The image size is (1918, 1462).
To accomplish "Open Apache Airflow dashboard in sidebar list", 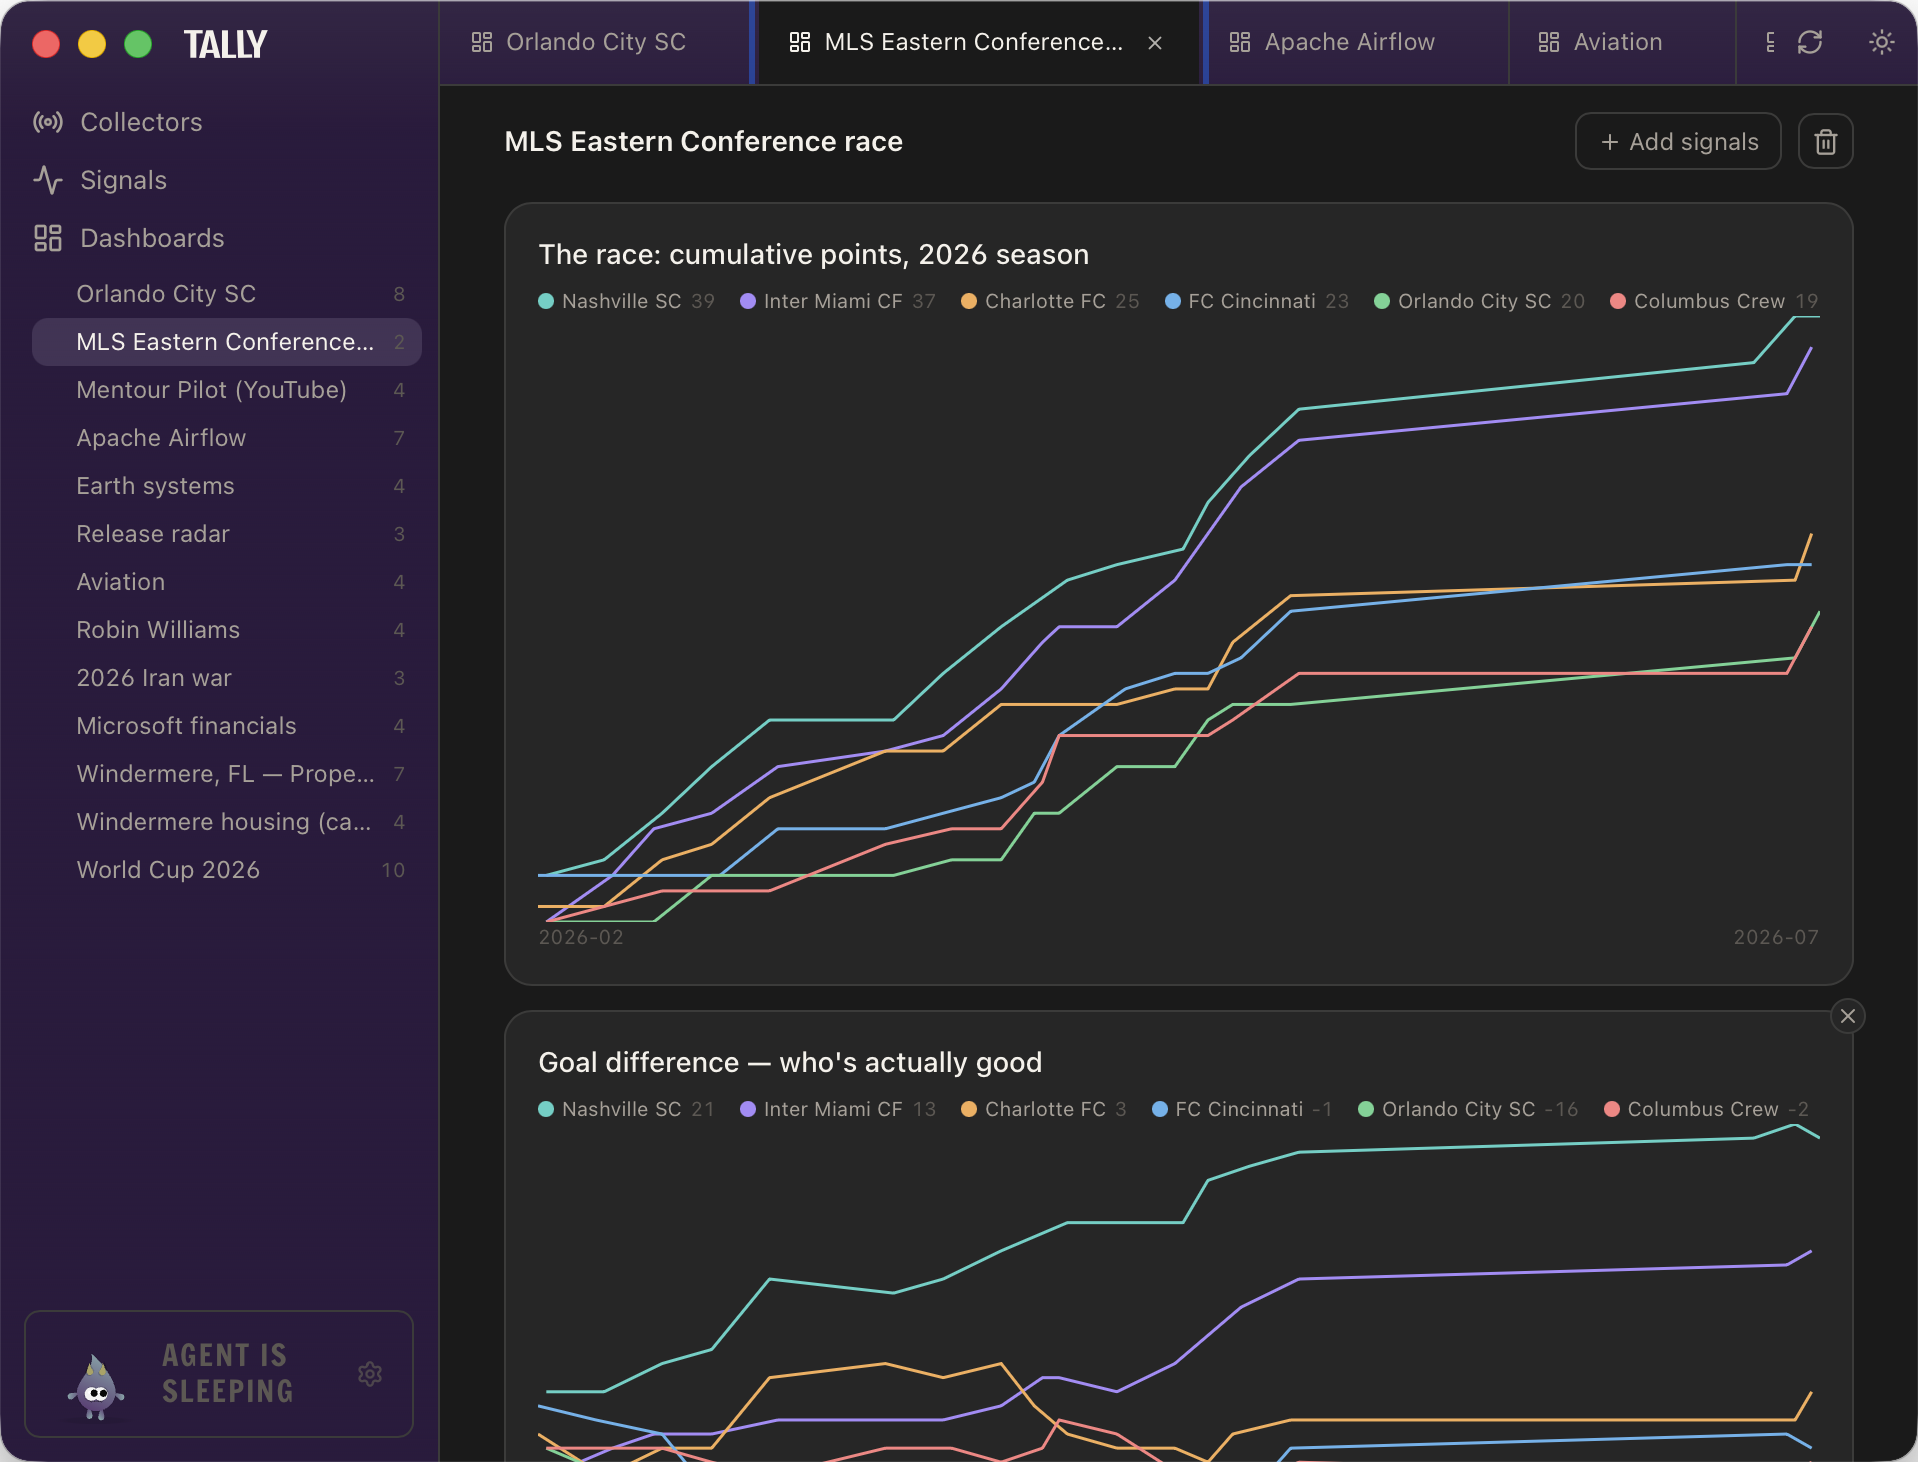I will (x=227, y=438).
